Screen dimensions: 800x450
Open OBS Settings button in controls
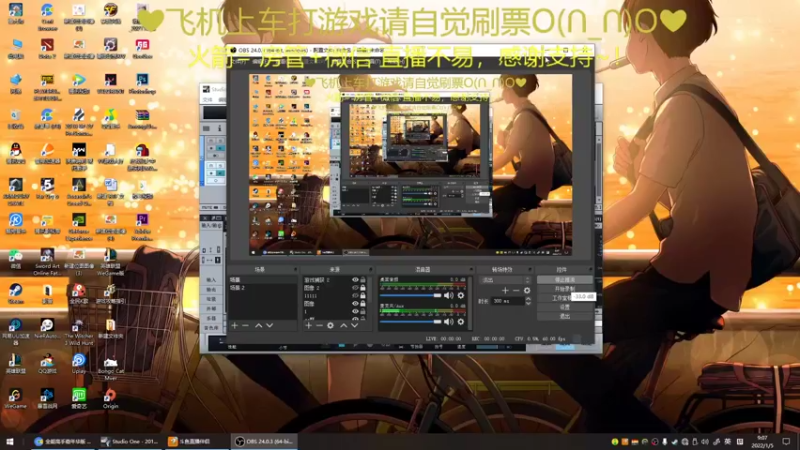[x=565, y=307]
